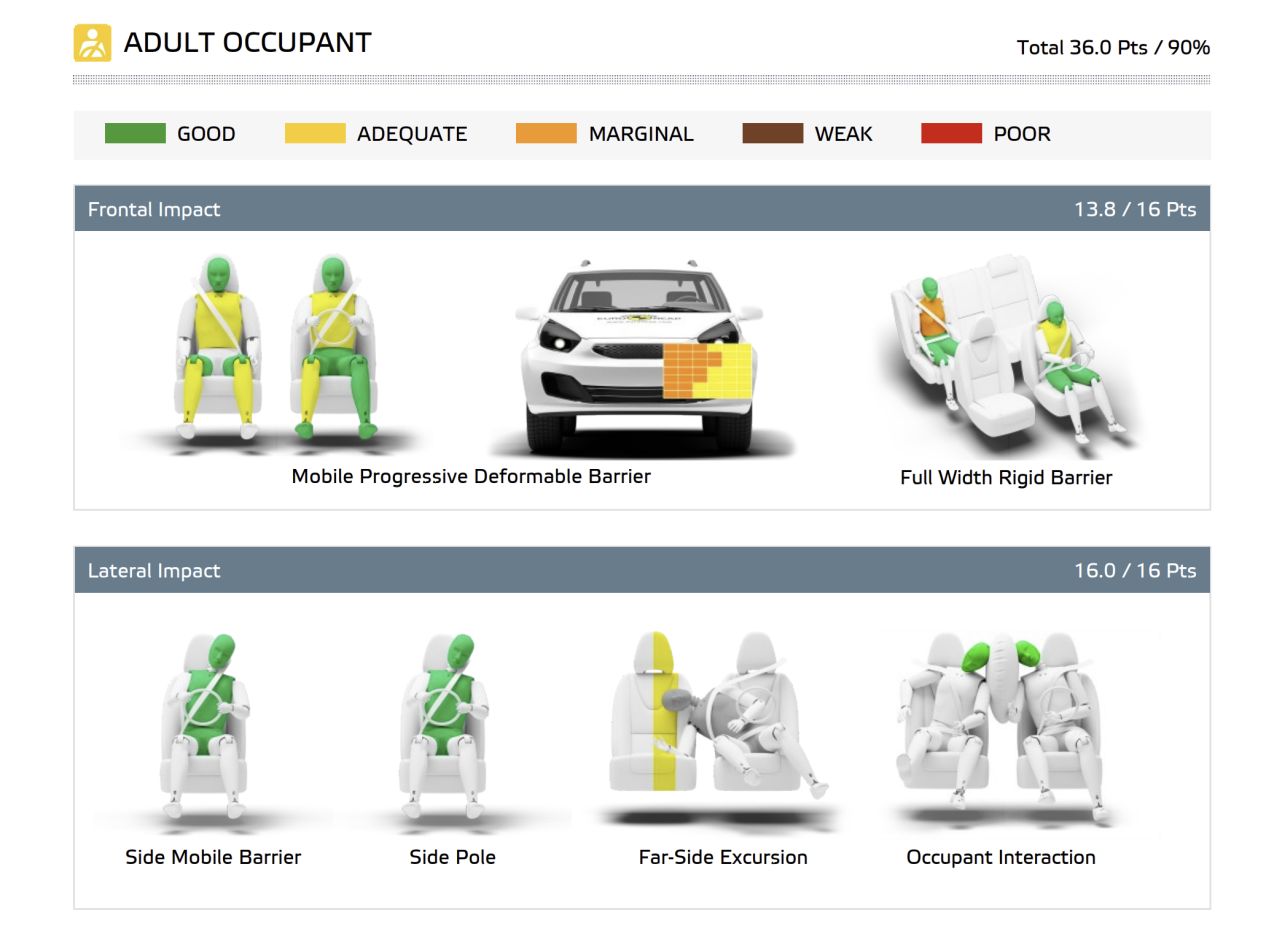Click the yellow Adult Occupant seatbelt icon

(92, 43)
